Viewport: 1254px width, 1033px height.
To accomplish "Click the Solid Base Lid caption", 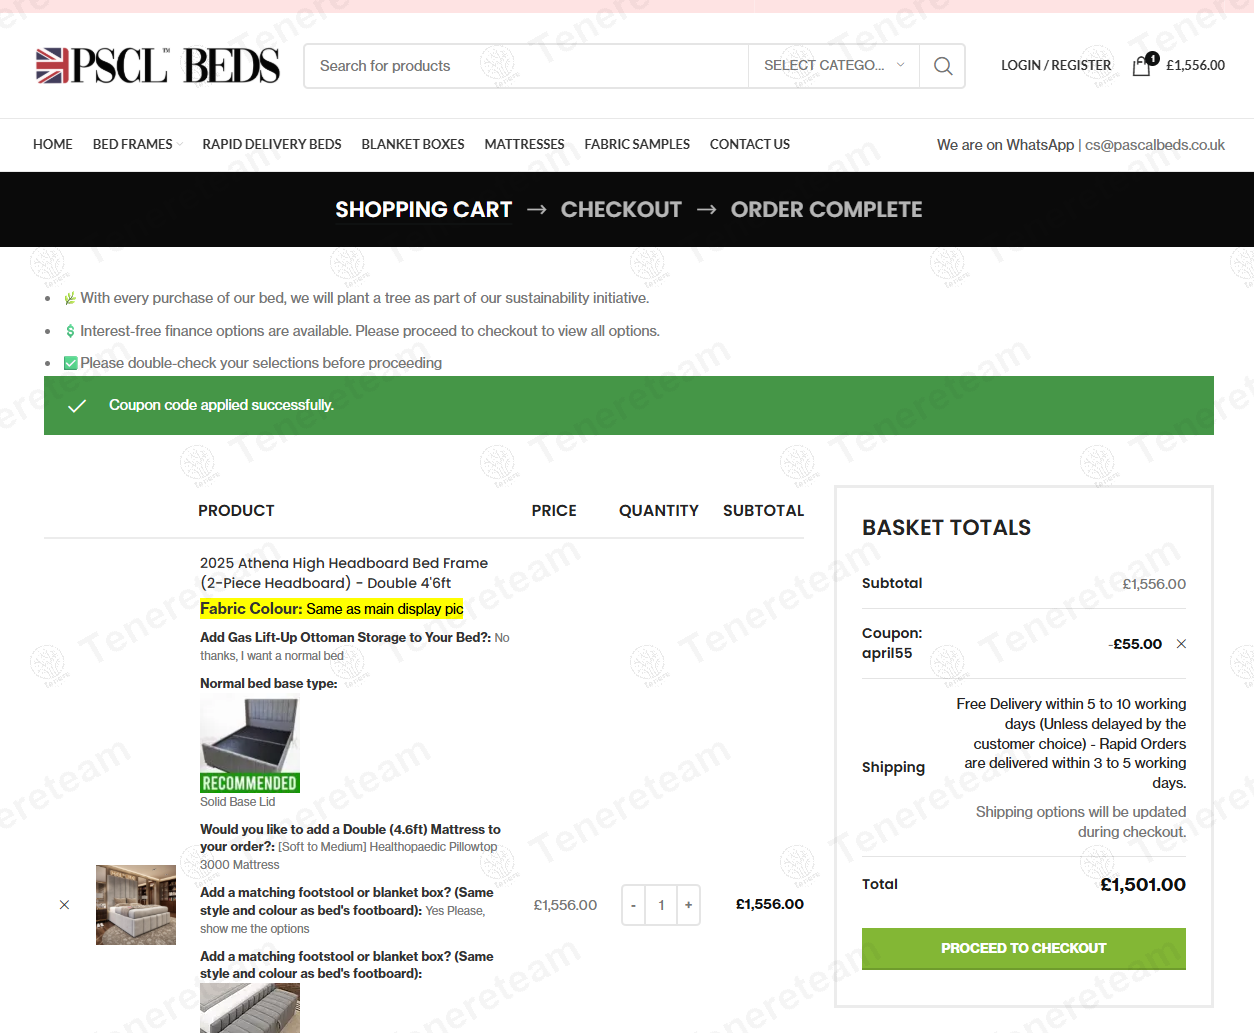I will (x=237, y=802).
